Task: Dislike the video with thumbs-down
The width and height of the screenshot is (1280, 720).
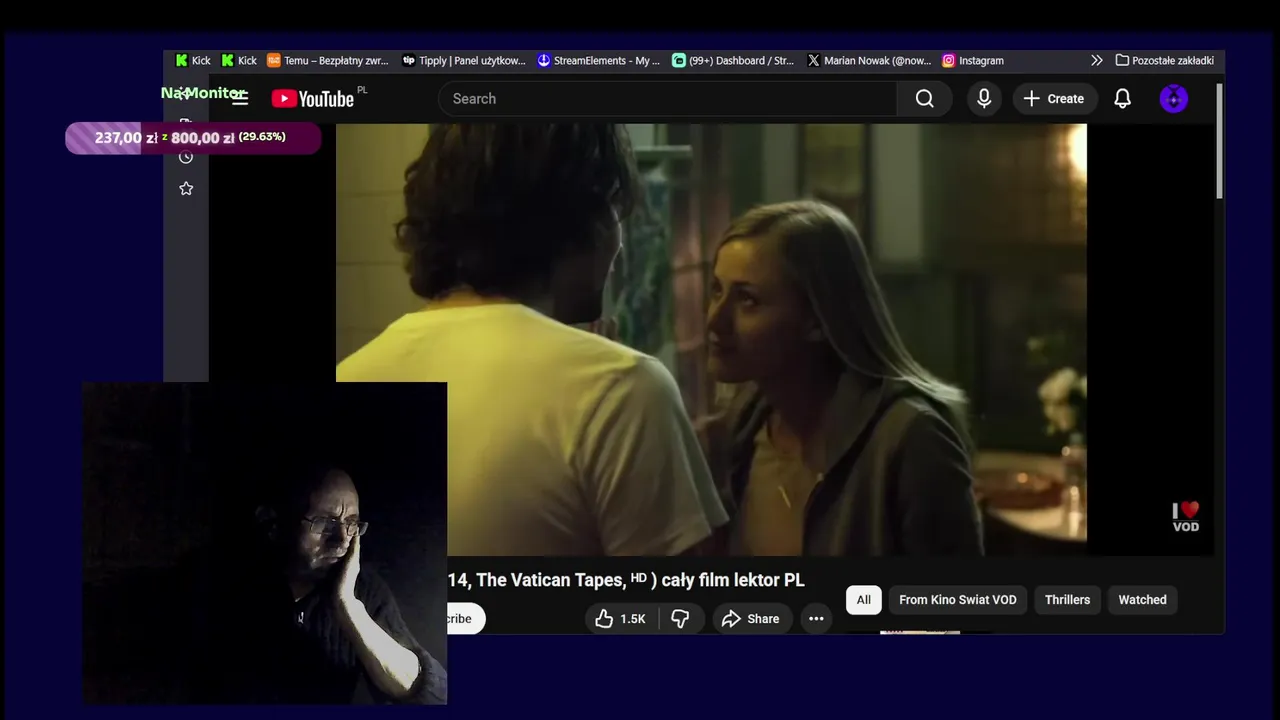Action: [680, 619]
